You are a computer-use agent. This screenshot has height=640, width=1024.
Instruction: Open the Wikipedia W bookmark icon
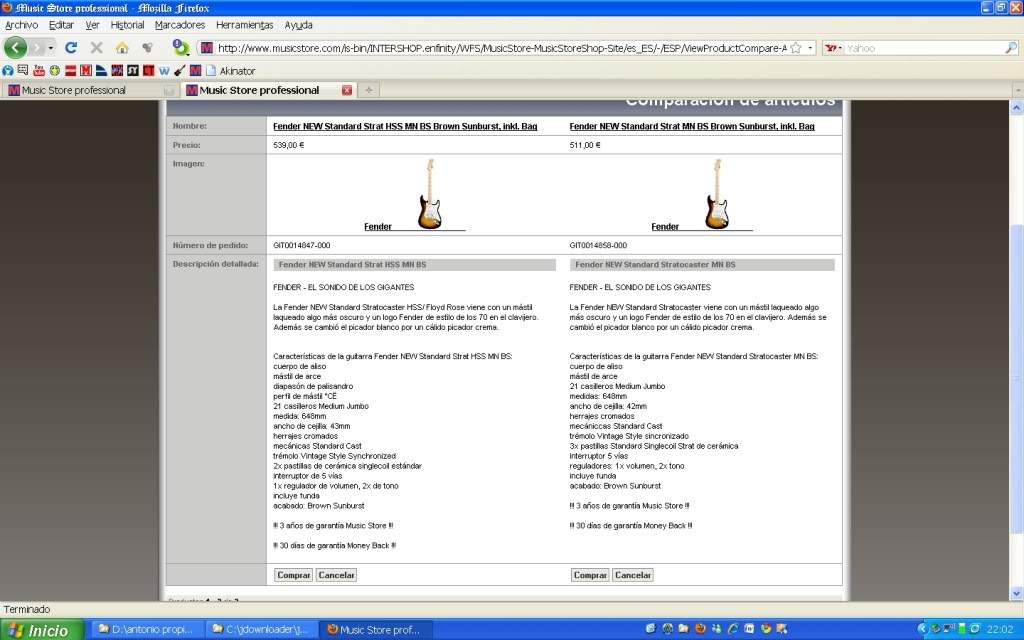pos(164,71)
